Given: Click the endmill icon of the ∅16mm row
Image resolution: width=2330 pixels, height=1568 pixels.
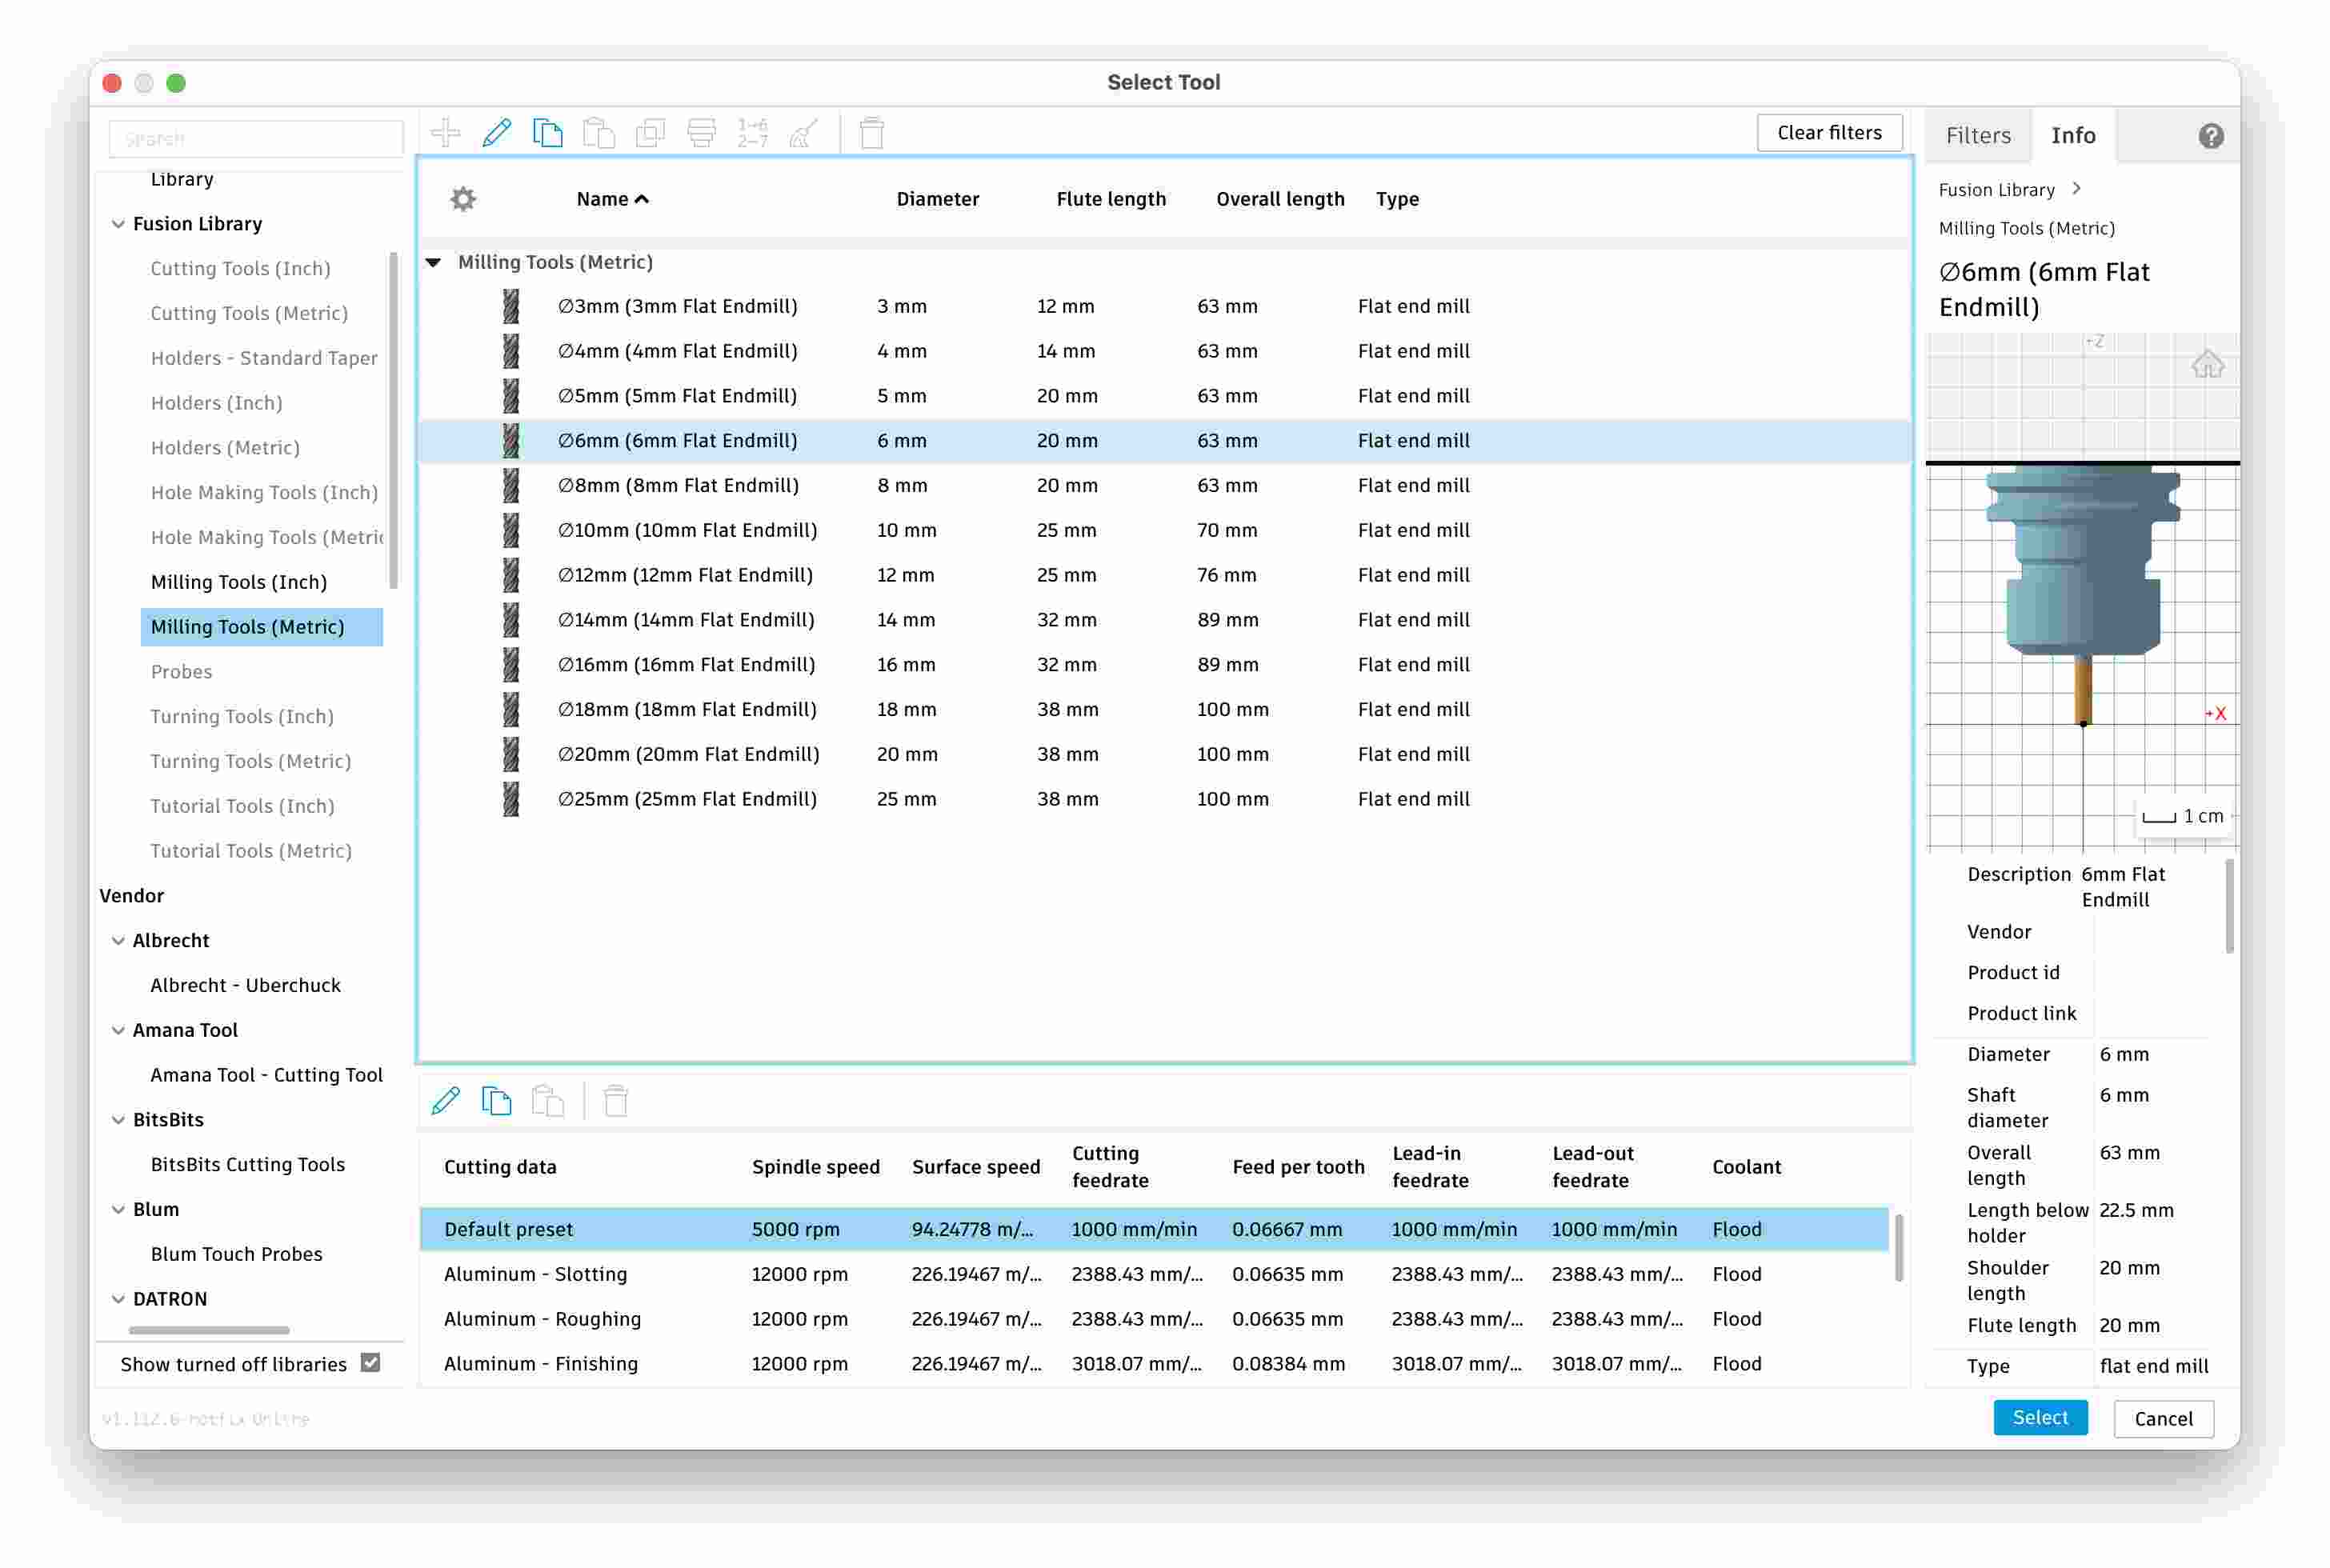Looking at the screenshot, I should [x=511, y=664].
